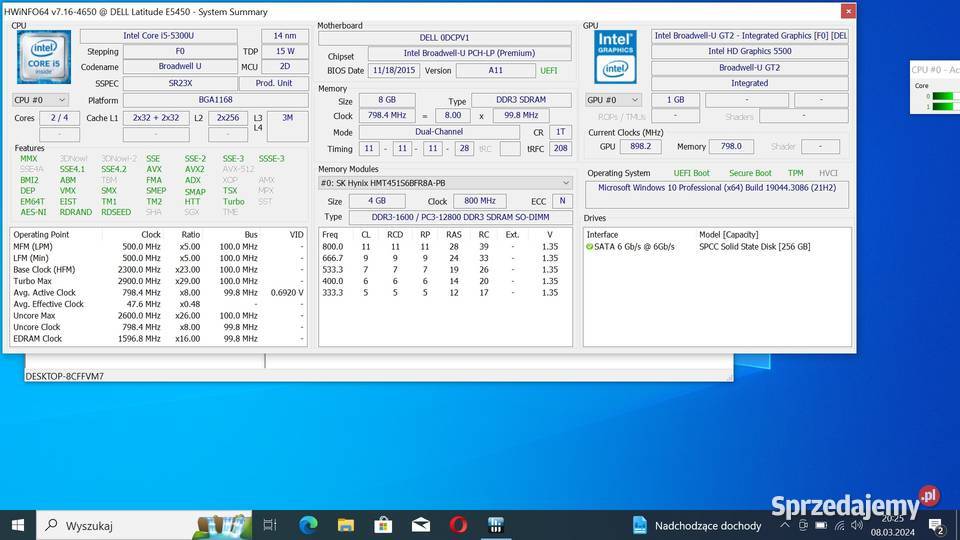Click the SSPEC value SR23X
960x540 pixels.
pos(180,83)
